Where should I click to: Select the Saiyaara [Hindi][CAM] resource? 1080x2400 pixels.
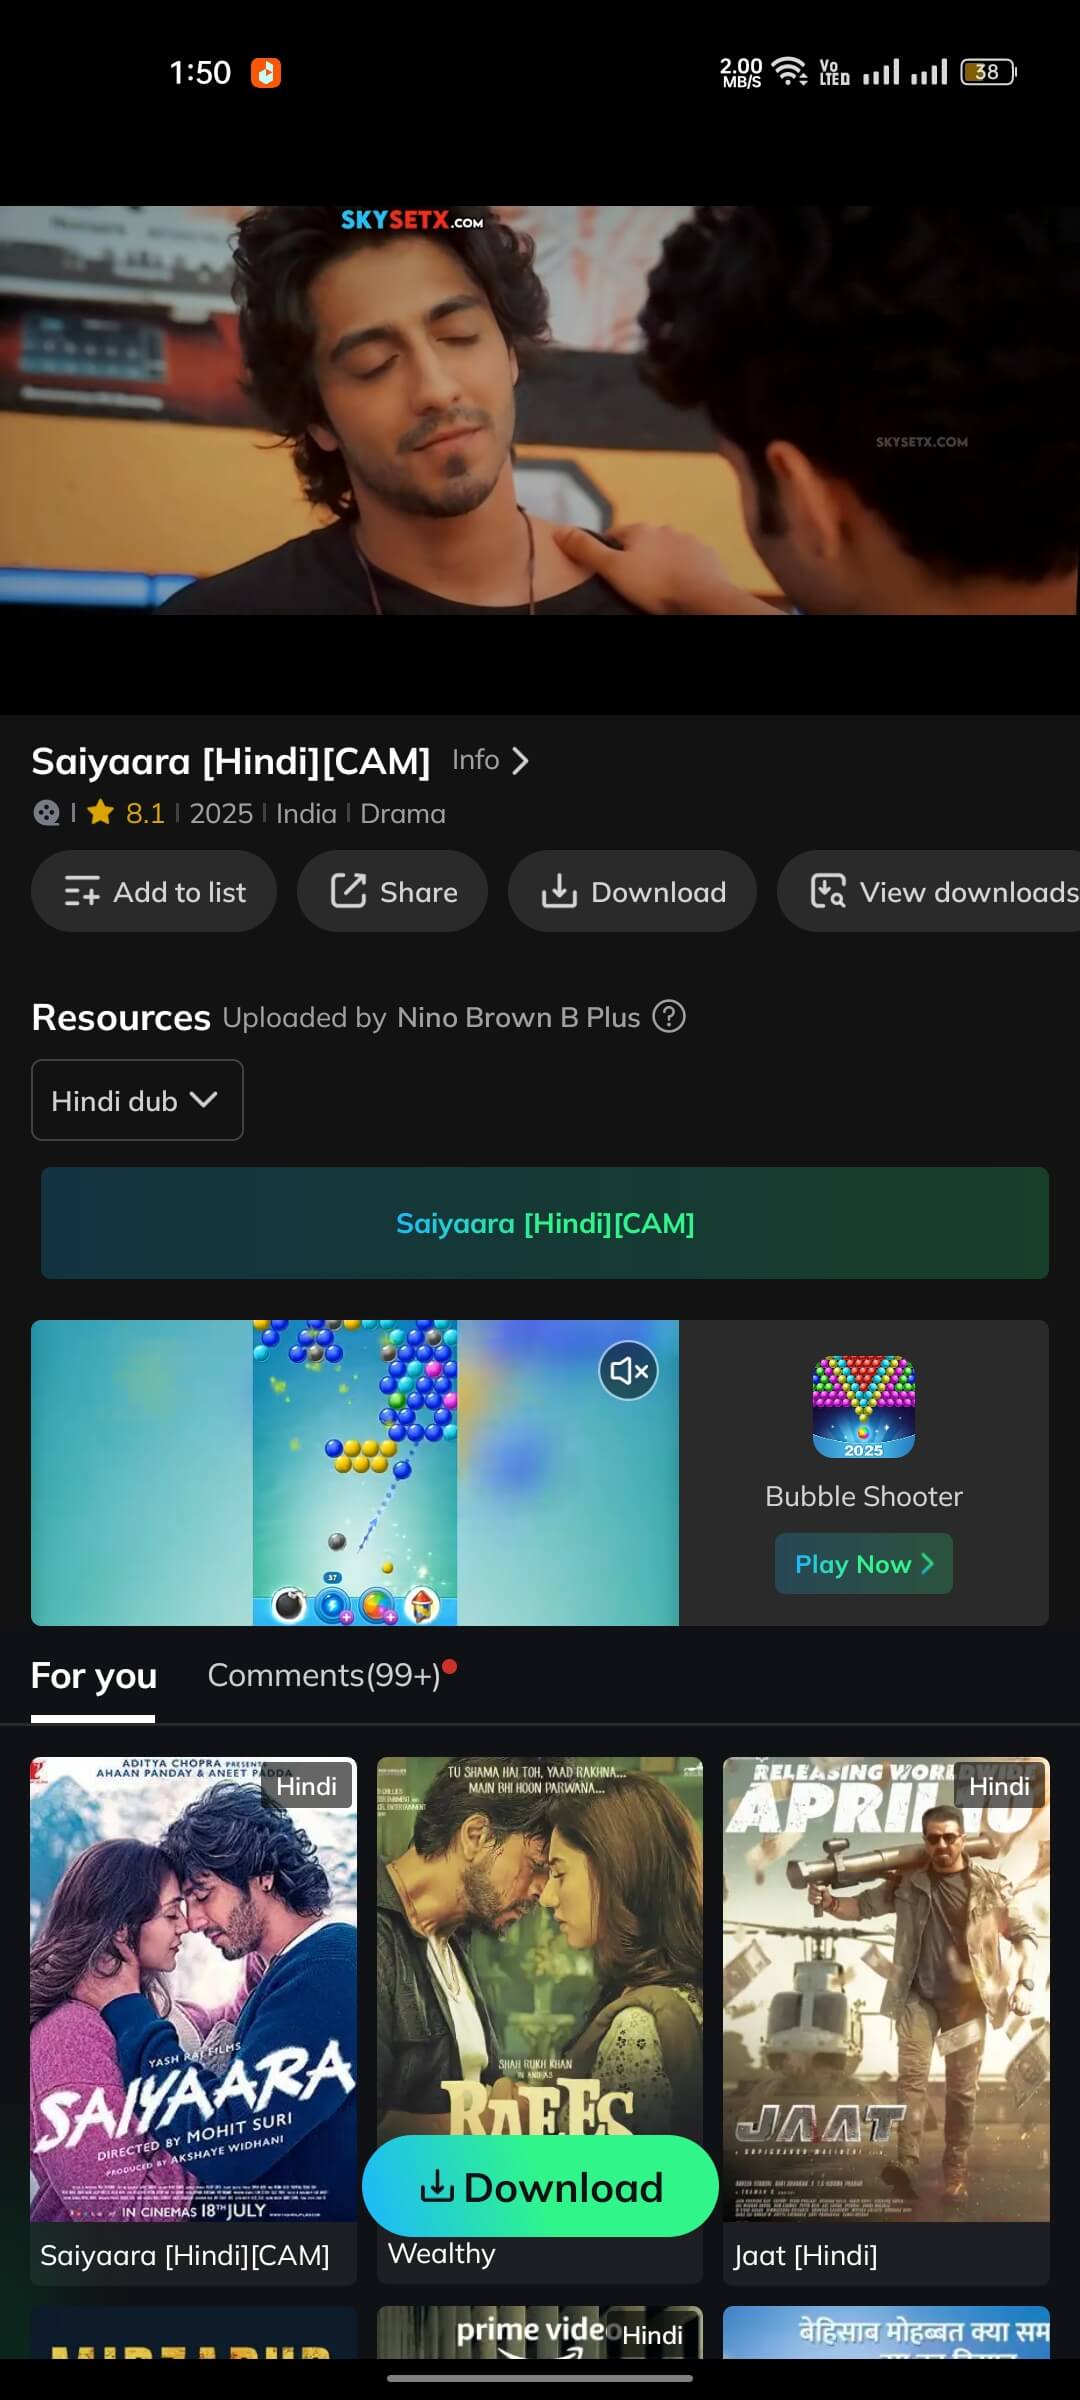point(545,1223)
